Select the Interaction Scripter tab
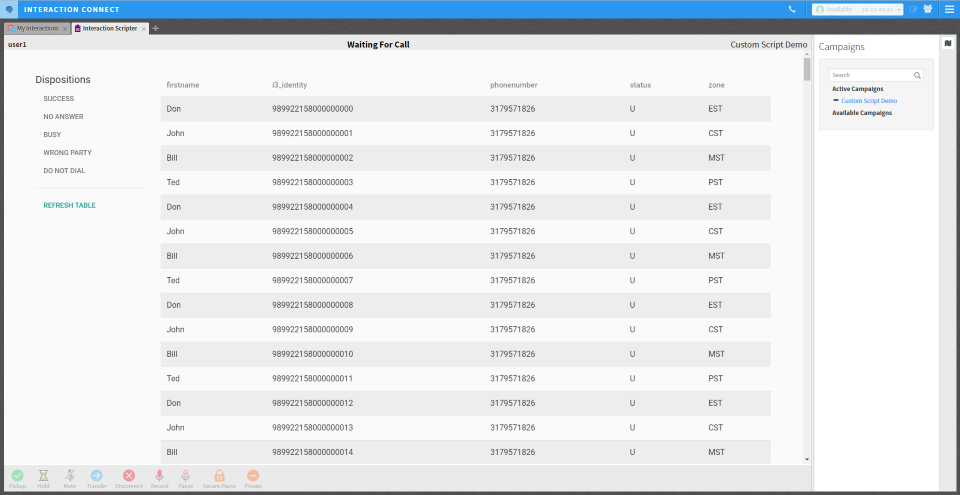This screenshot has width=960, height=495. [x=109, y=28]
